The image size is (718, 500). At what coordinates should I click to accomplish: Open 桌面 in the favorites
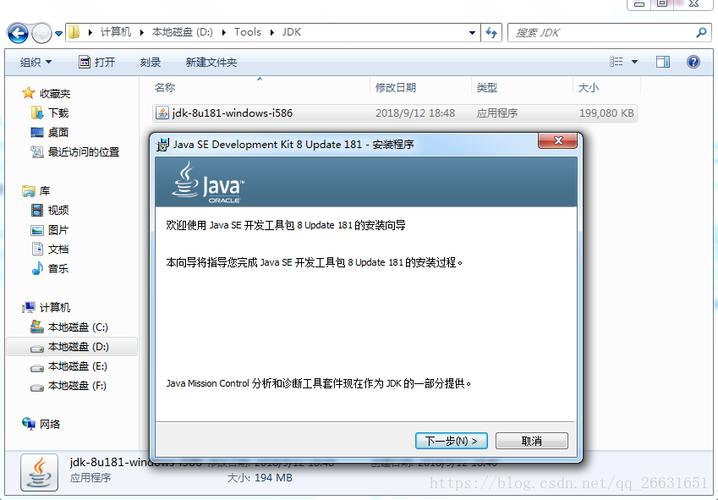pyautogui.click(x=49, y=132)
